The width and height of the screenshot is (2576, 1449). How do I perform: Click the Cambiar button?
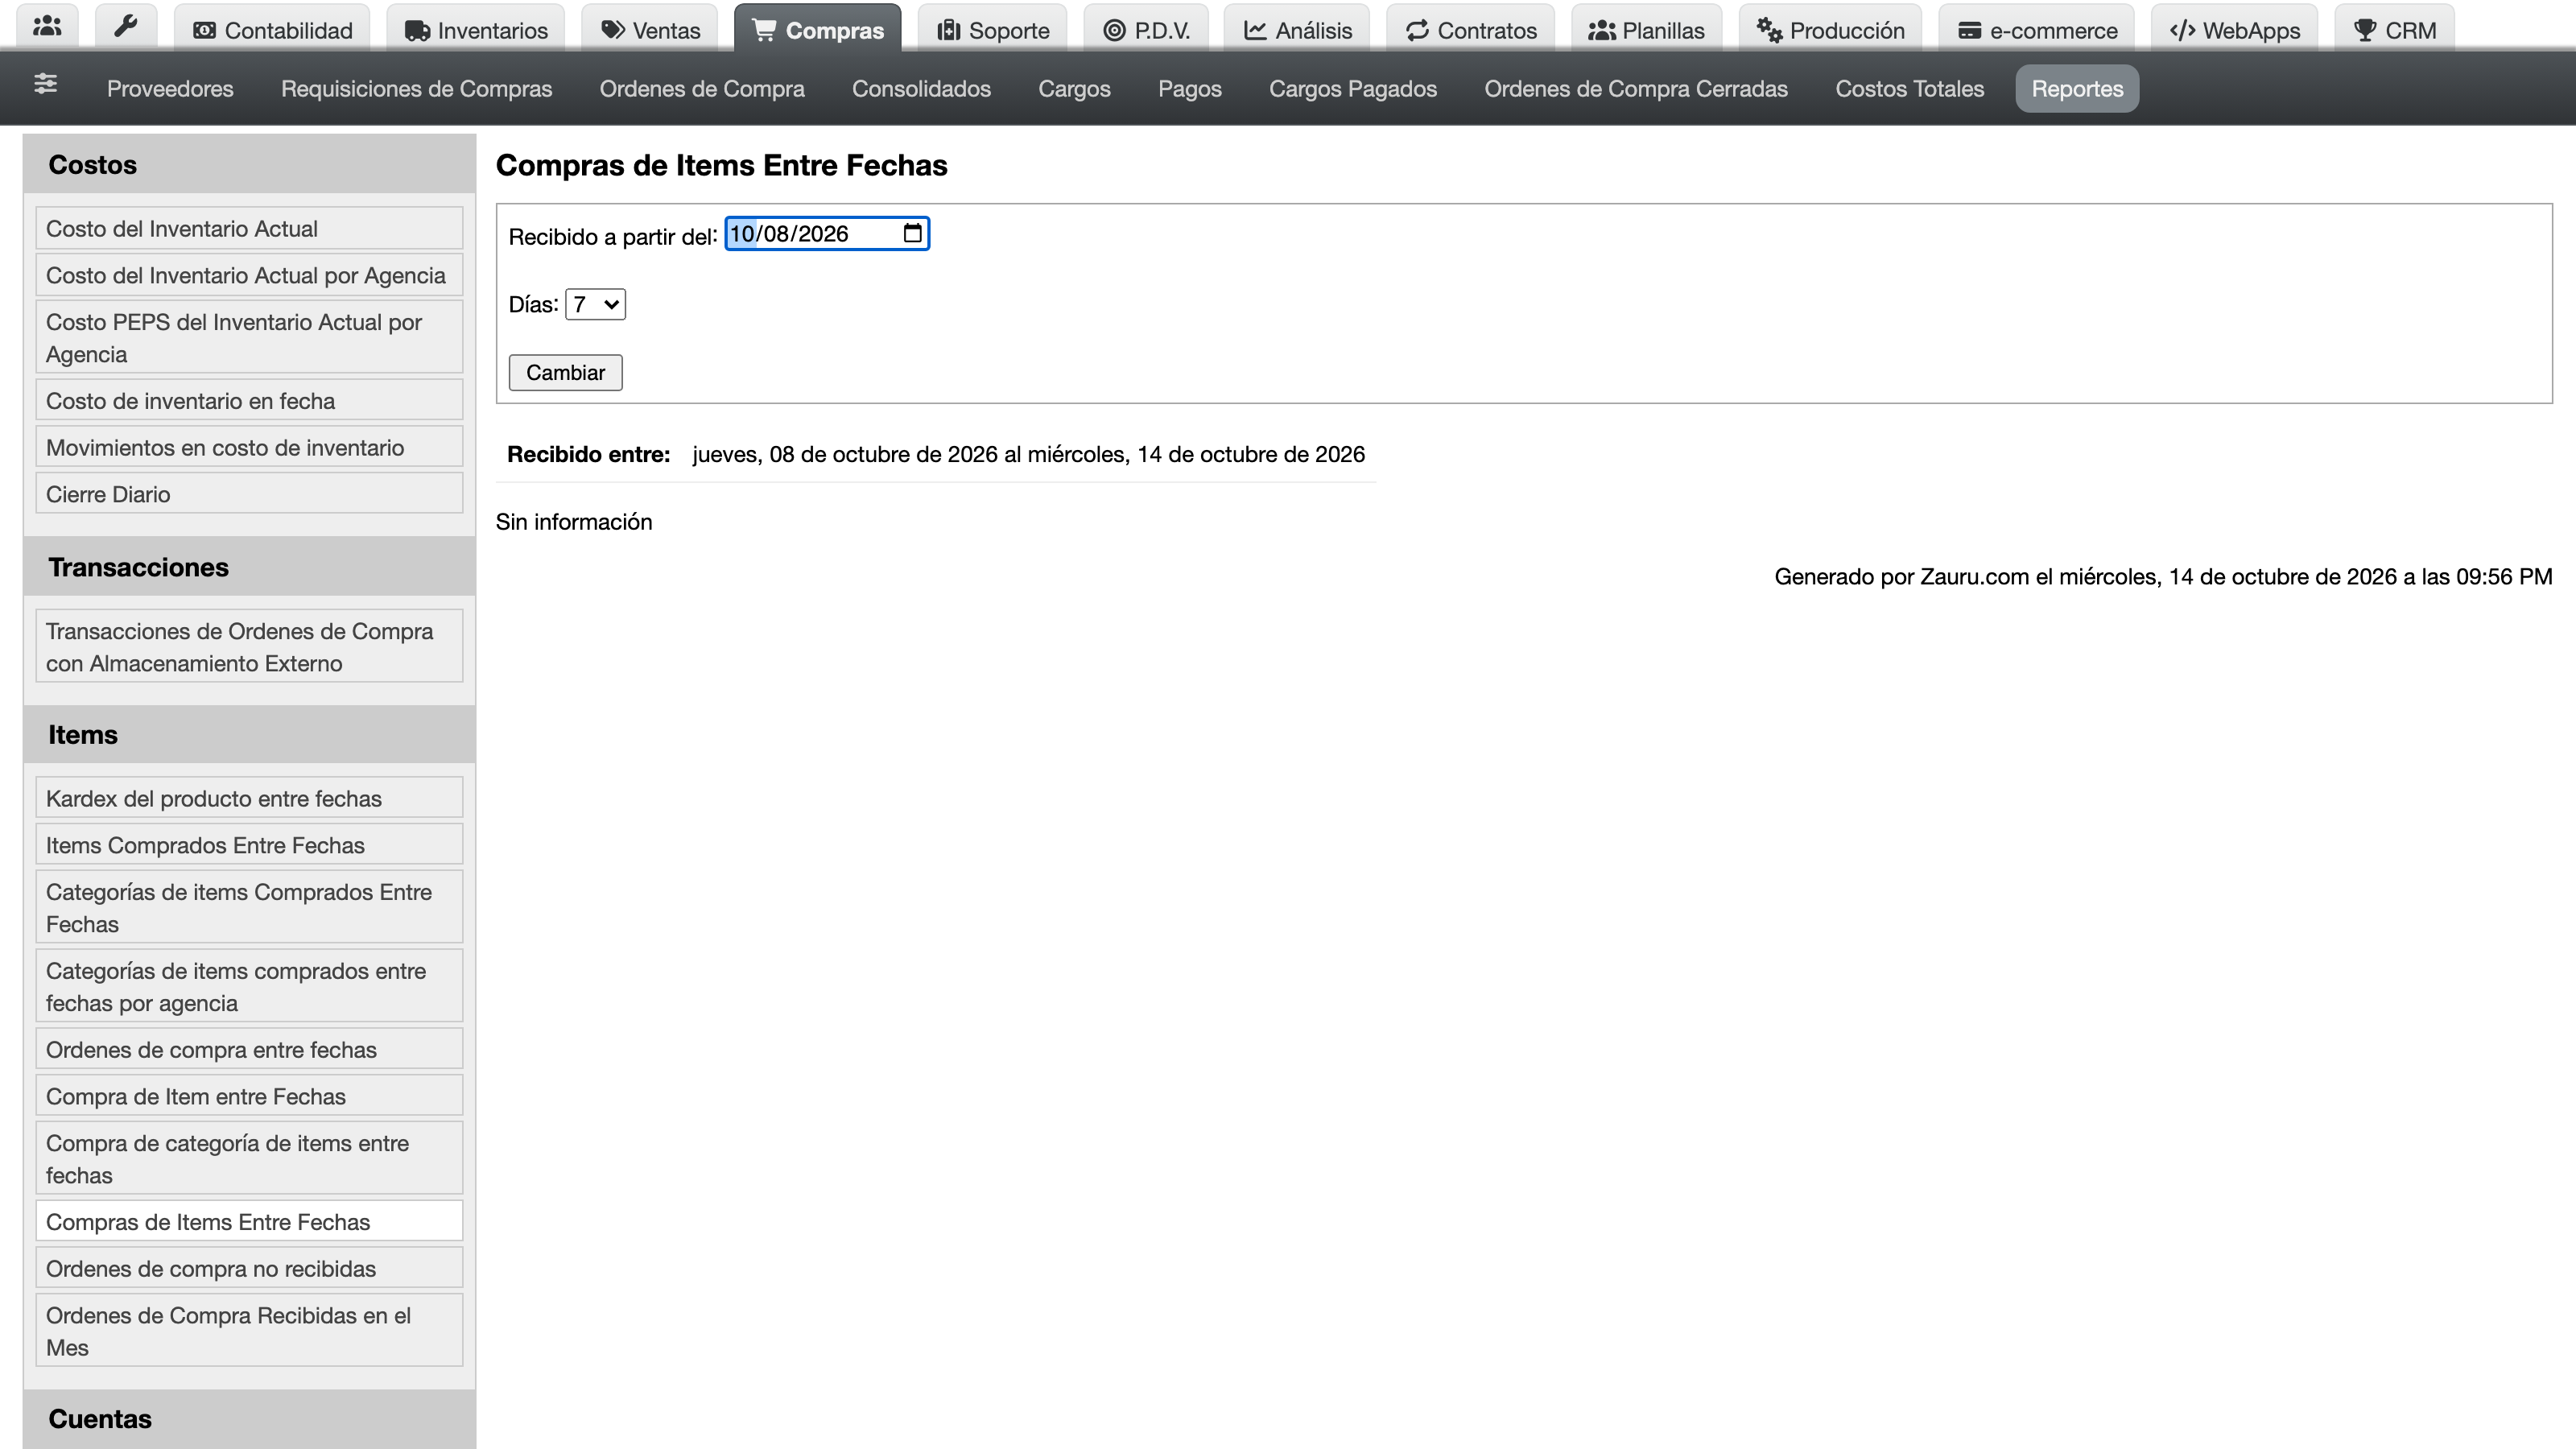click(565, 372)
